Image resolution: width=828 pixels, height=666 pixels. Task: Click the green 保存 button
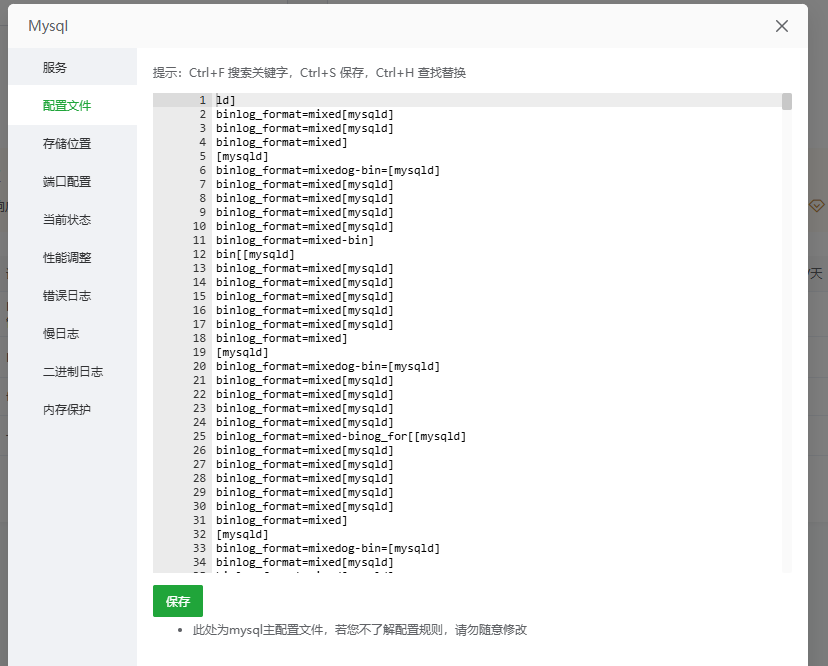(x=178, y=601)
